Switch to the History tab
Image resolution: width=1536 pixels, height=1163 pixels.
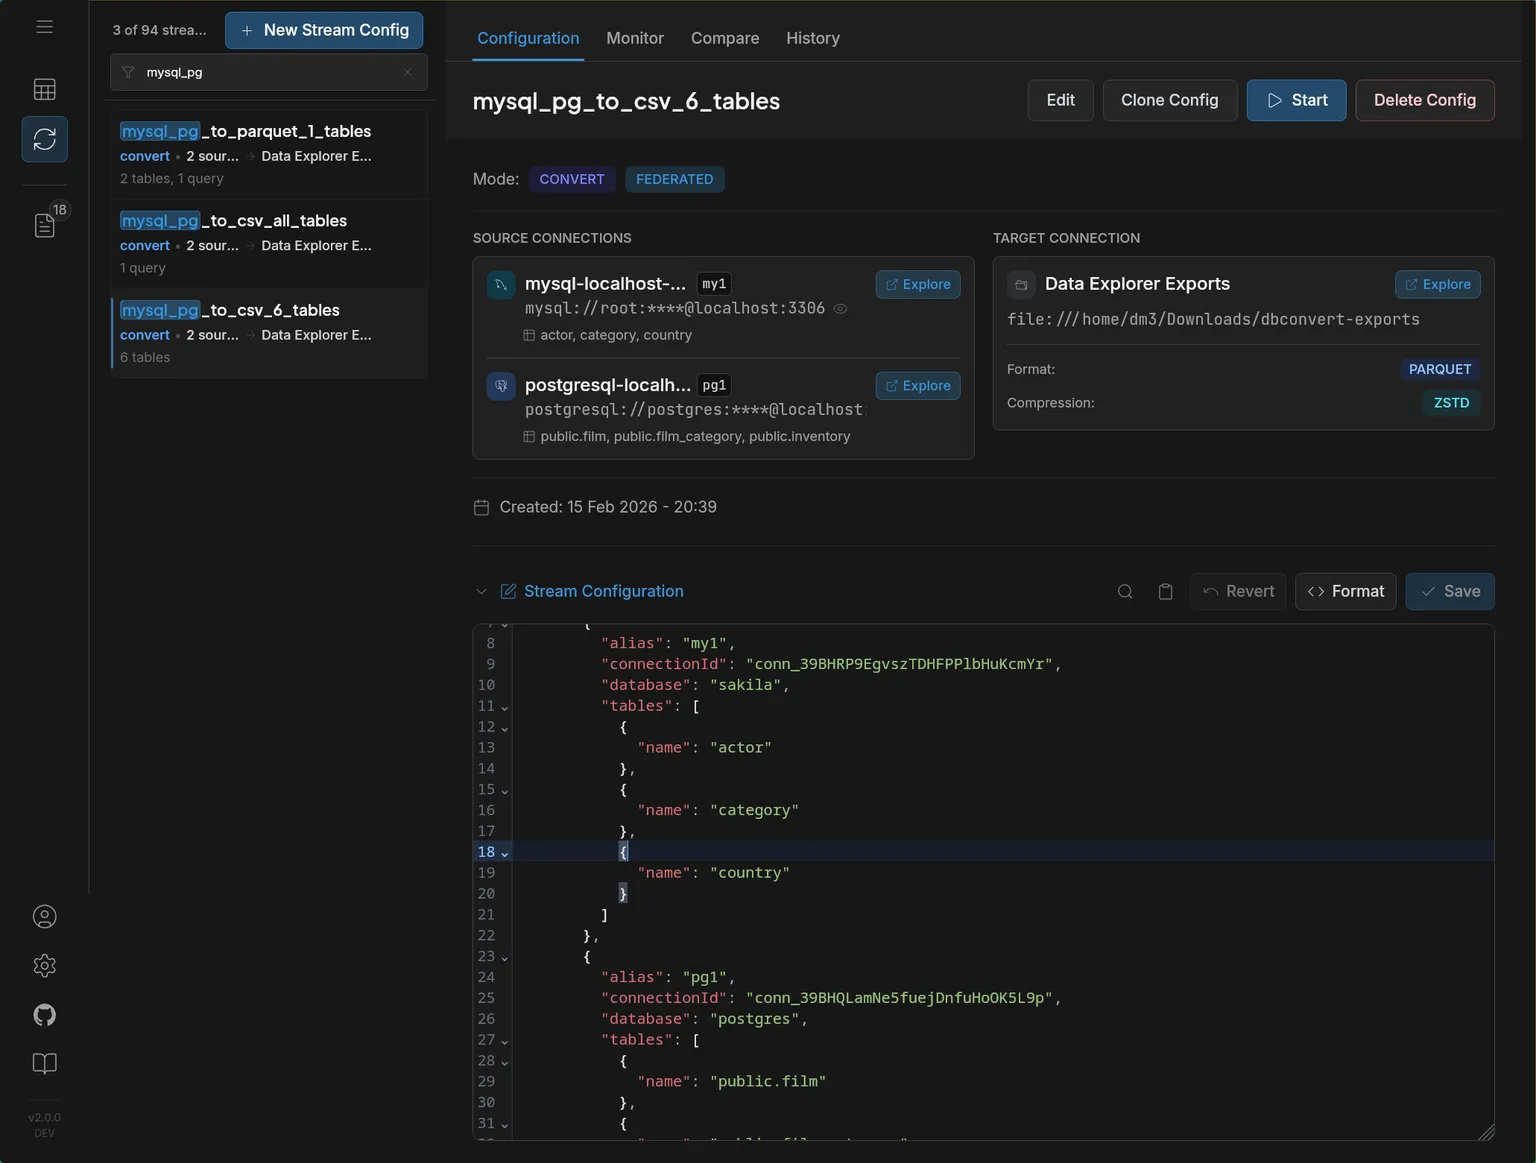[x=813, y=38]
